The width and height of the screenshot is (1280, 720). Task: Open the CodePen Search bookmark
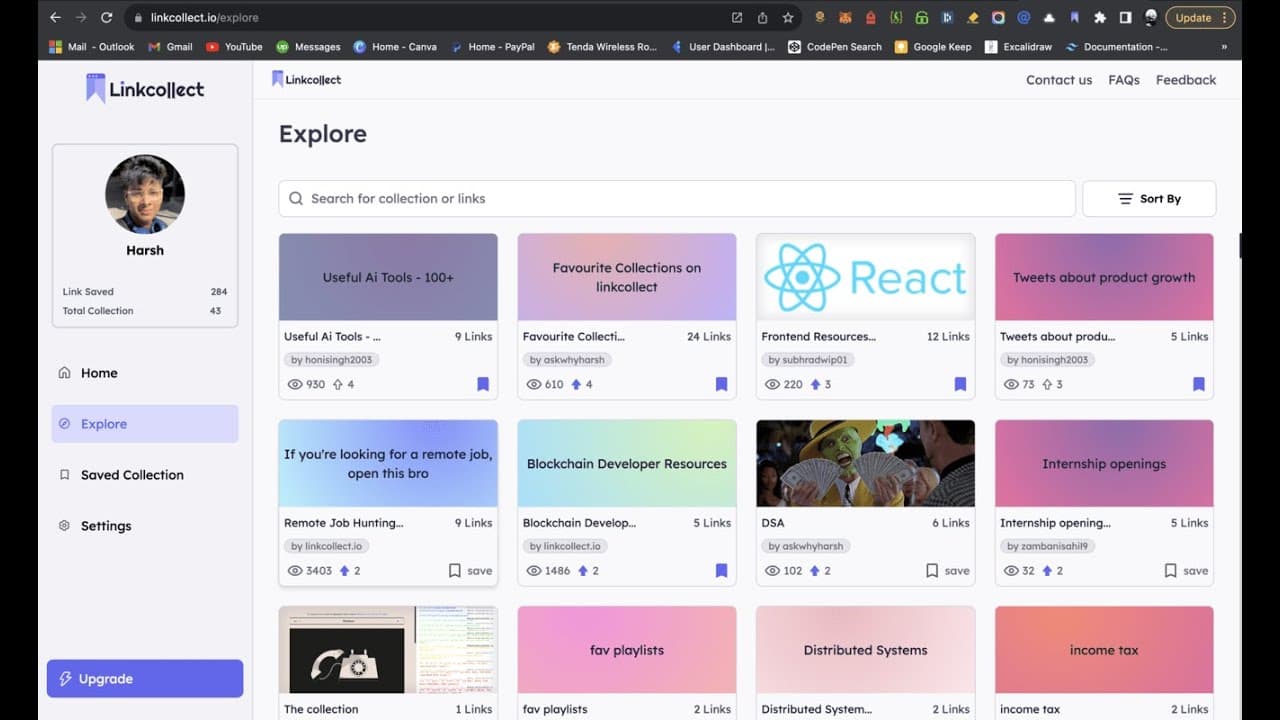coord(835,47)
